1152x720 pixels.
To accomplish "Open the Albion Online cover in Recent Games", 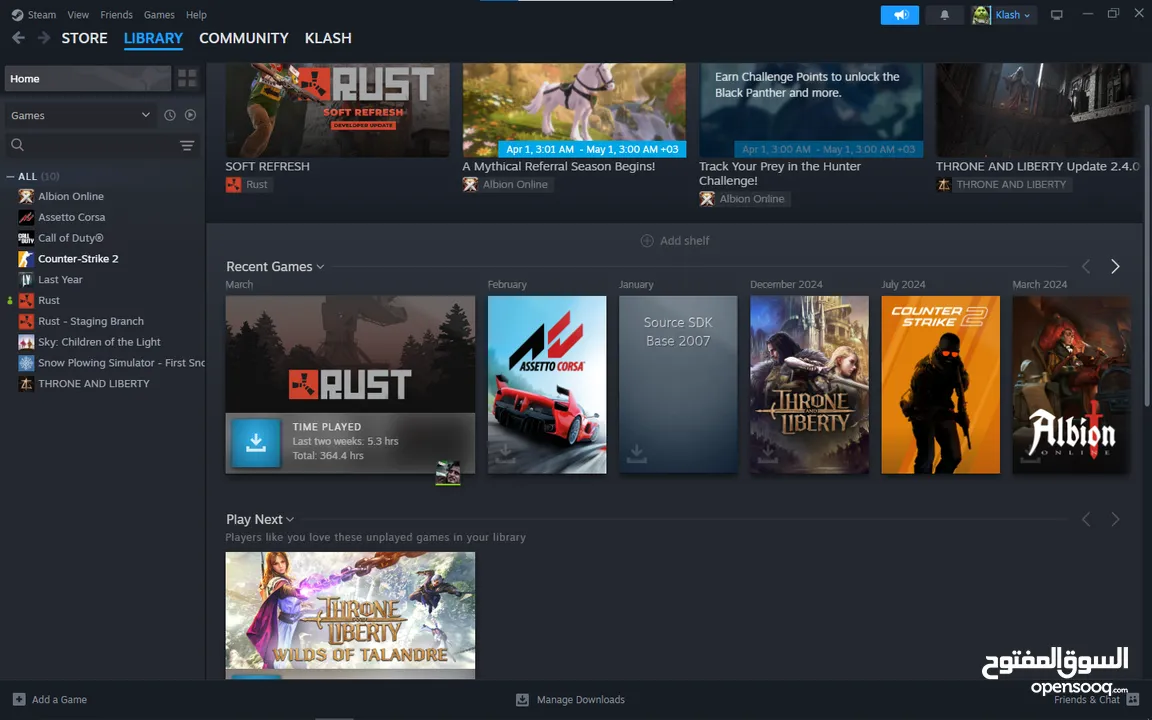I will tap(1071, 385).
